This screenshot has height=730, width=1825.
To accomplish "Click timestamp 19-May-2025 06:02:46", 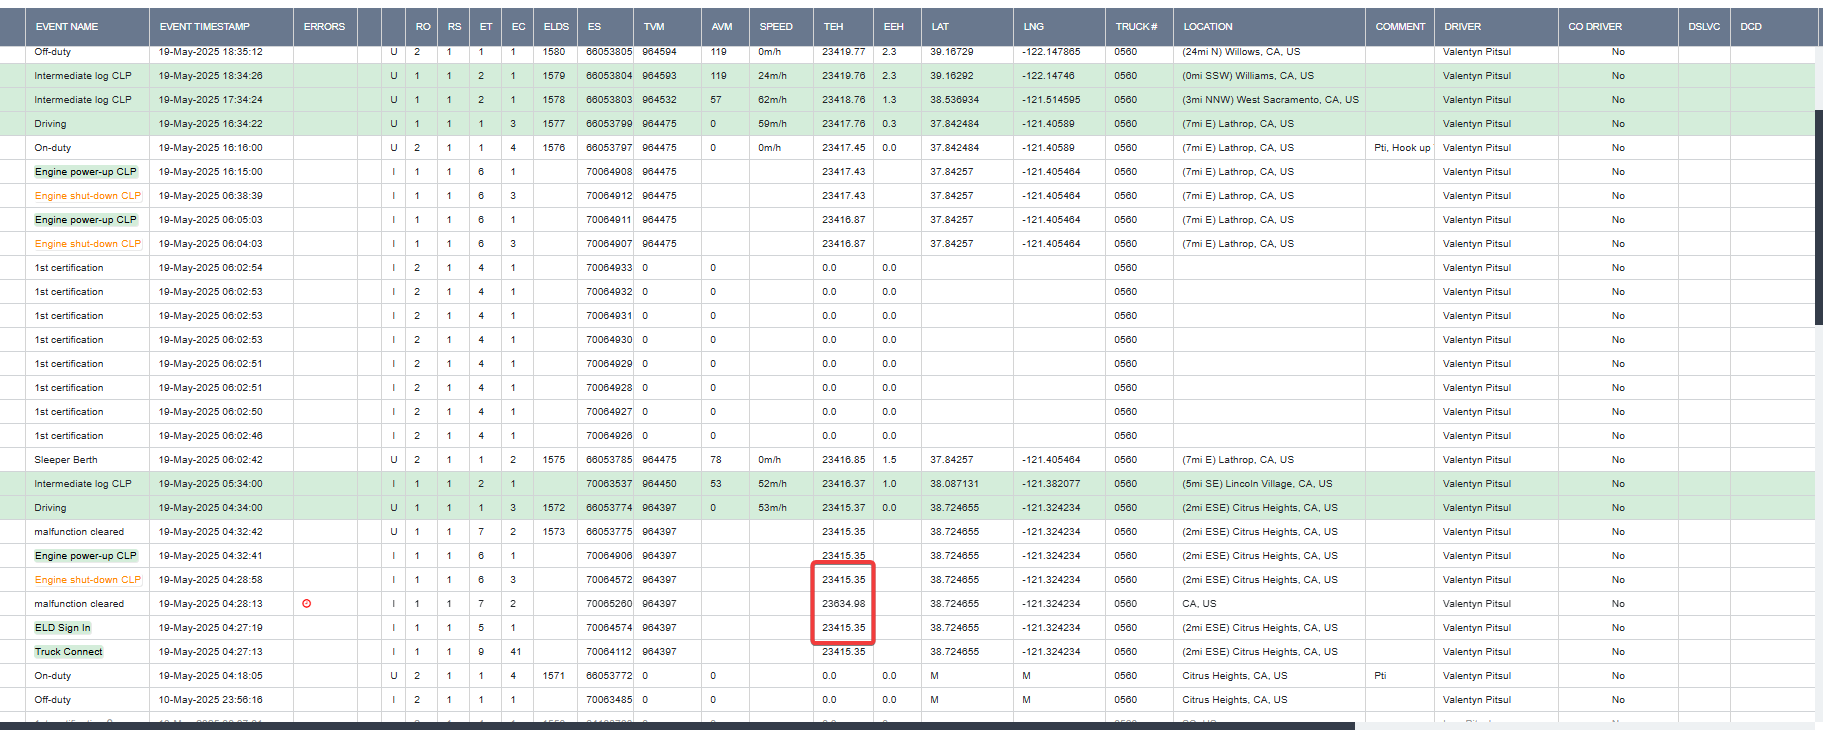I will click(x=211, y=436).
